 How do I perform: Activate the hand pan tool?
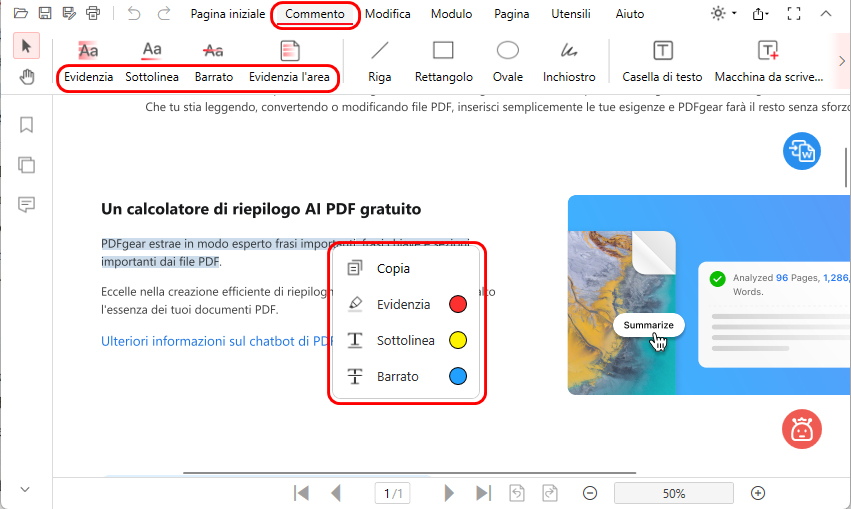click(x=27, y=77)
